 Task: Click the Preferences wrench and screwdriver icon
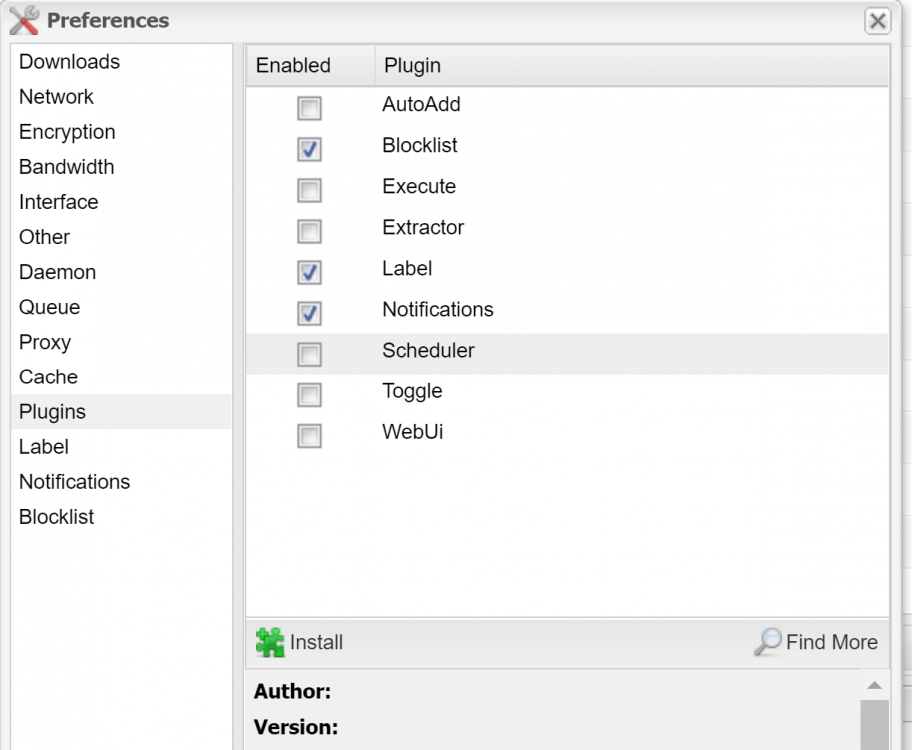(x=24, y=20)
